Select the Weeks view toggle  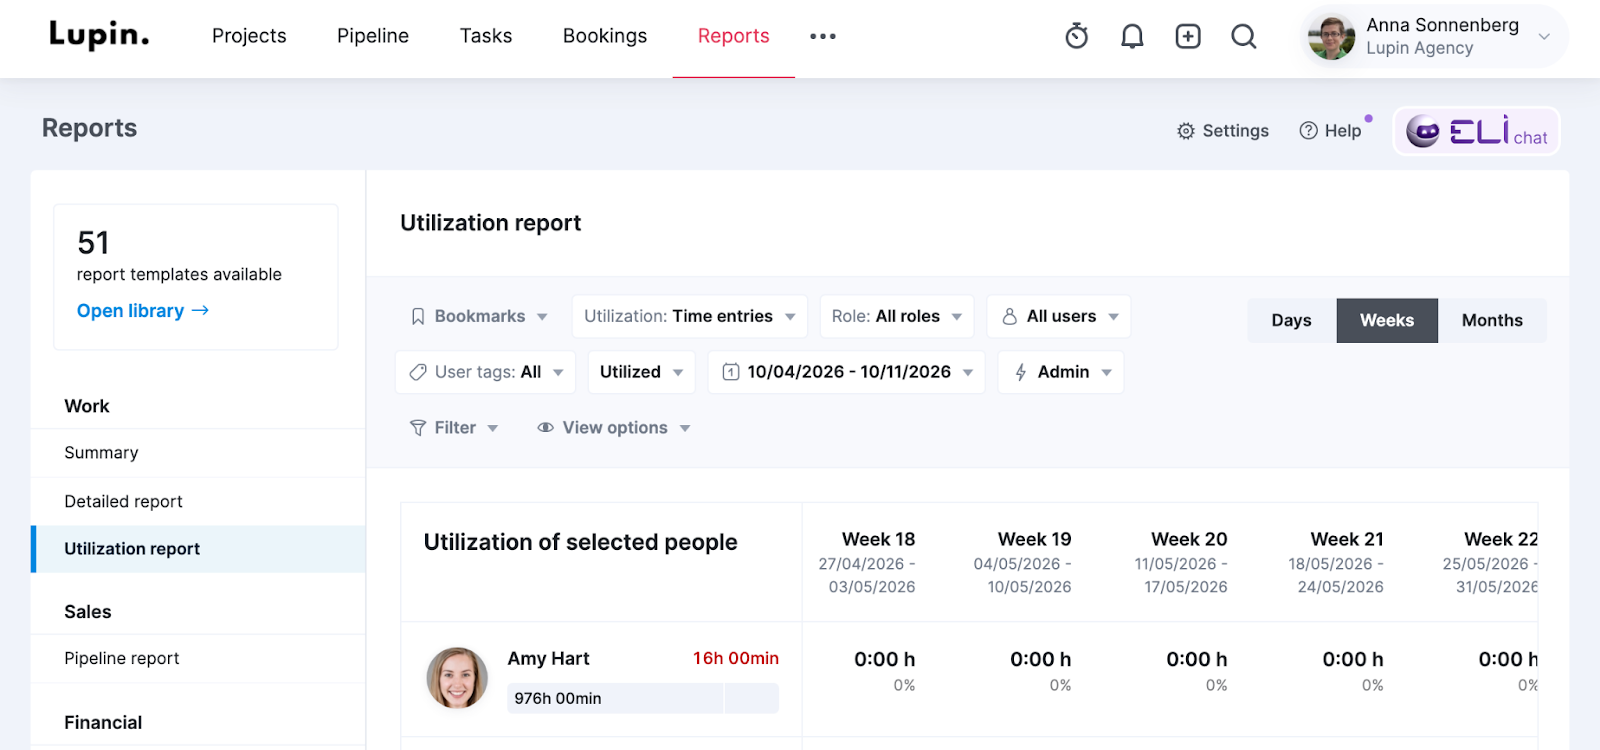tap(1386, 321)
